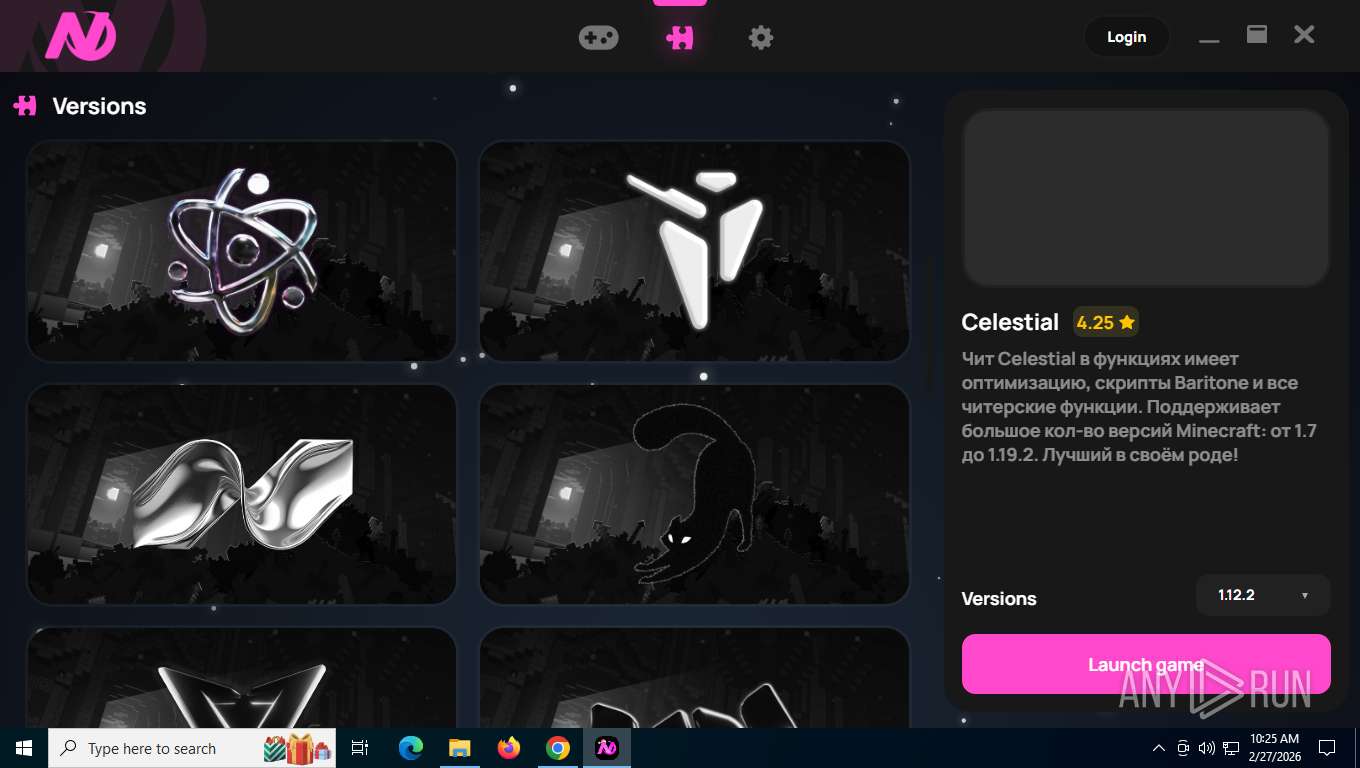
Task: Choose the chrome wave ribbon client card
Action: (242, 494)
